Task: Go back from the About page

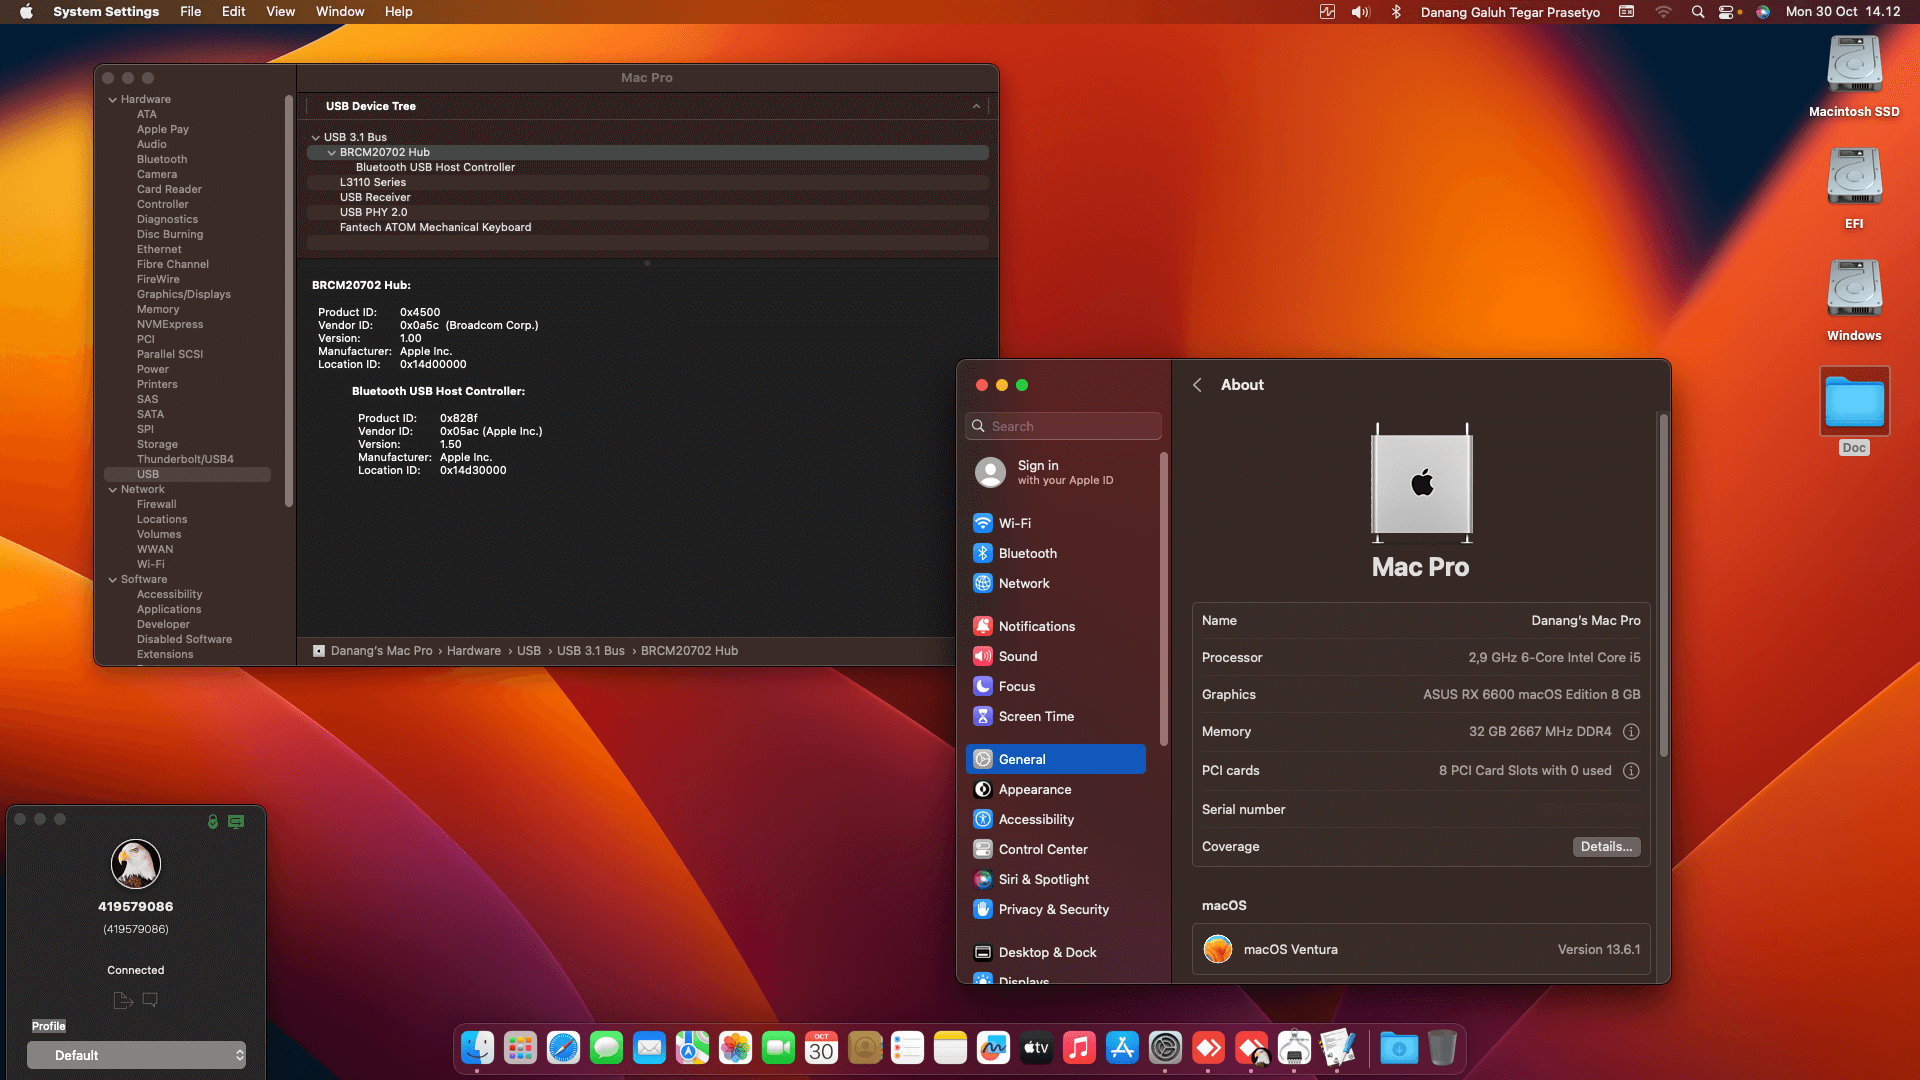Action: coord(1197,385)
